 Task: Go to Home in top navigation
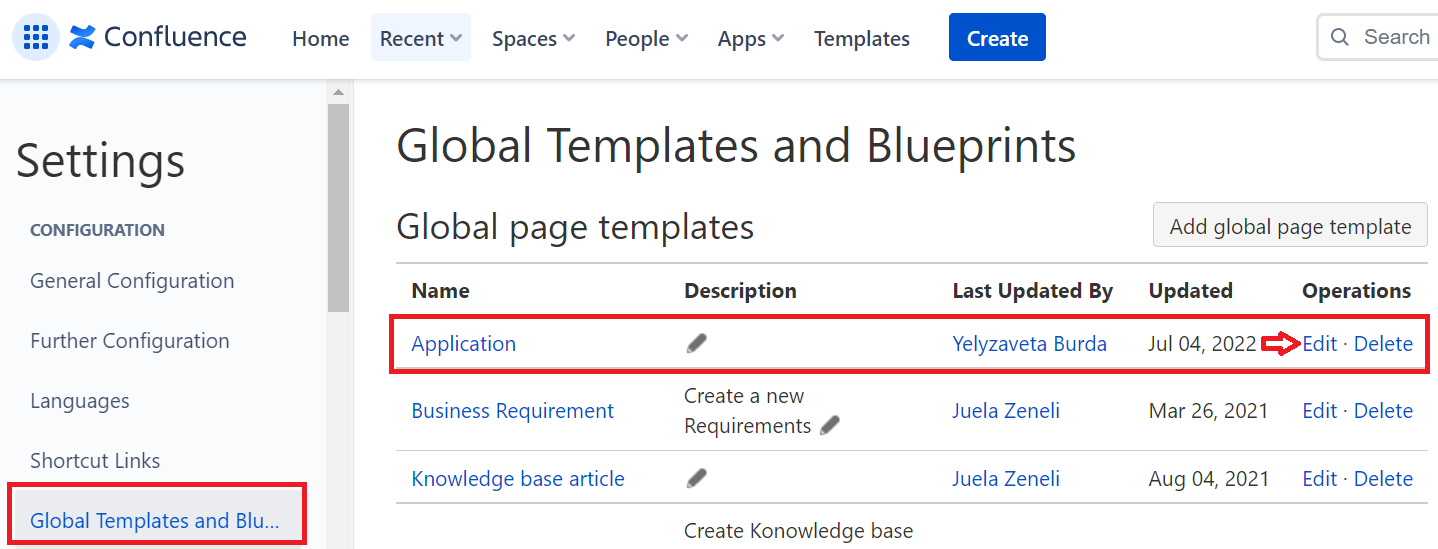[320, 38]
